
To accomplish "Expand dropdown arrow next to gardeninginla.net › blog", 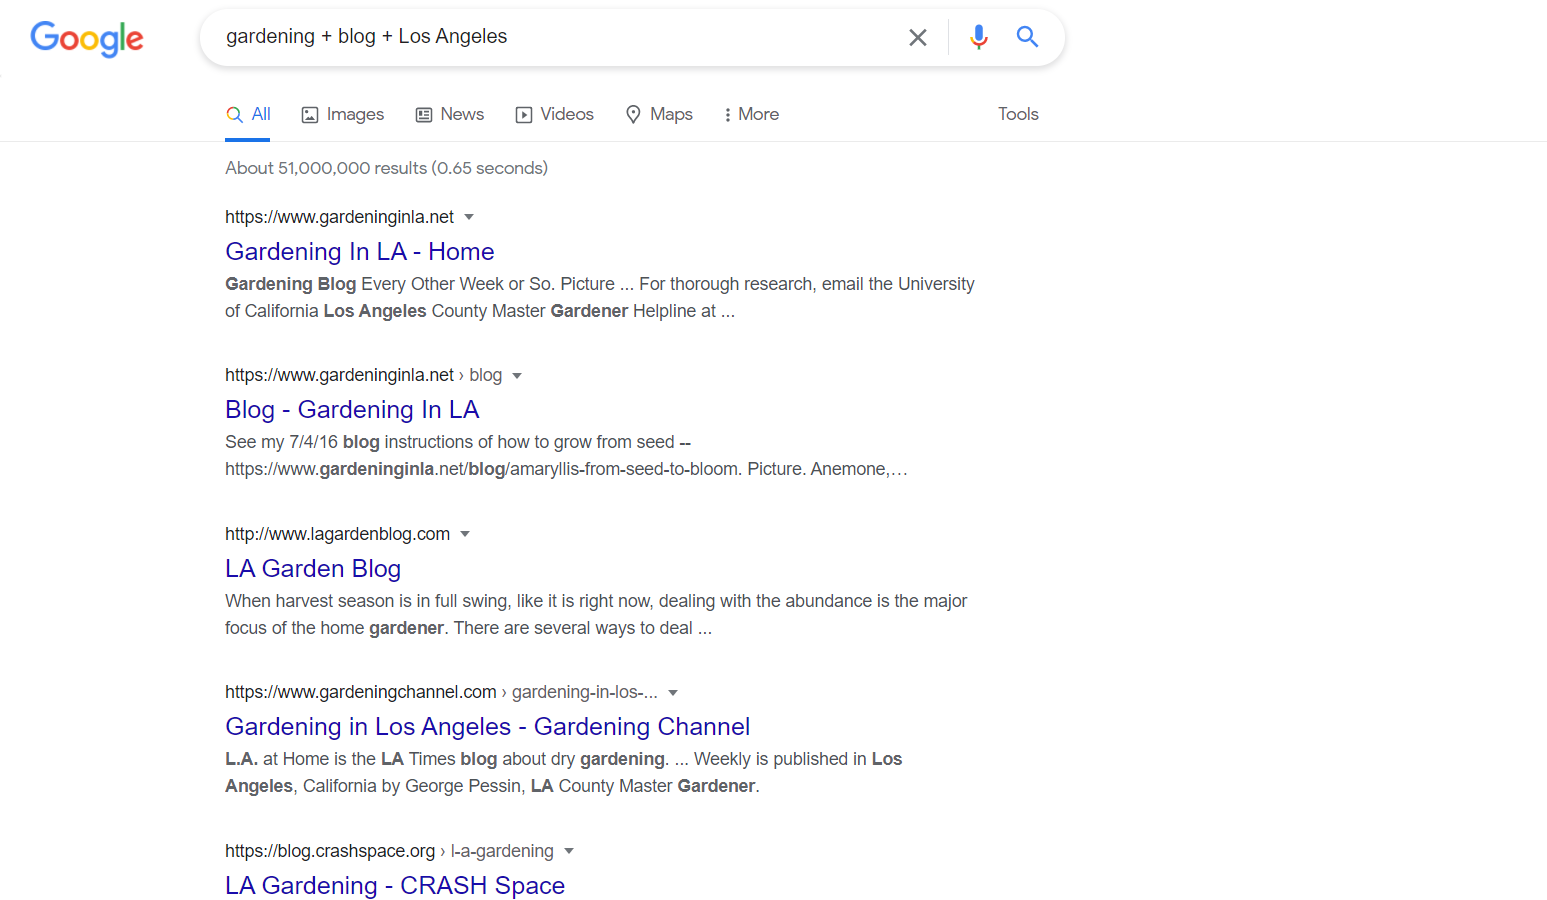I will click(517, 376).
